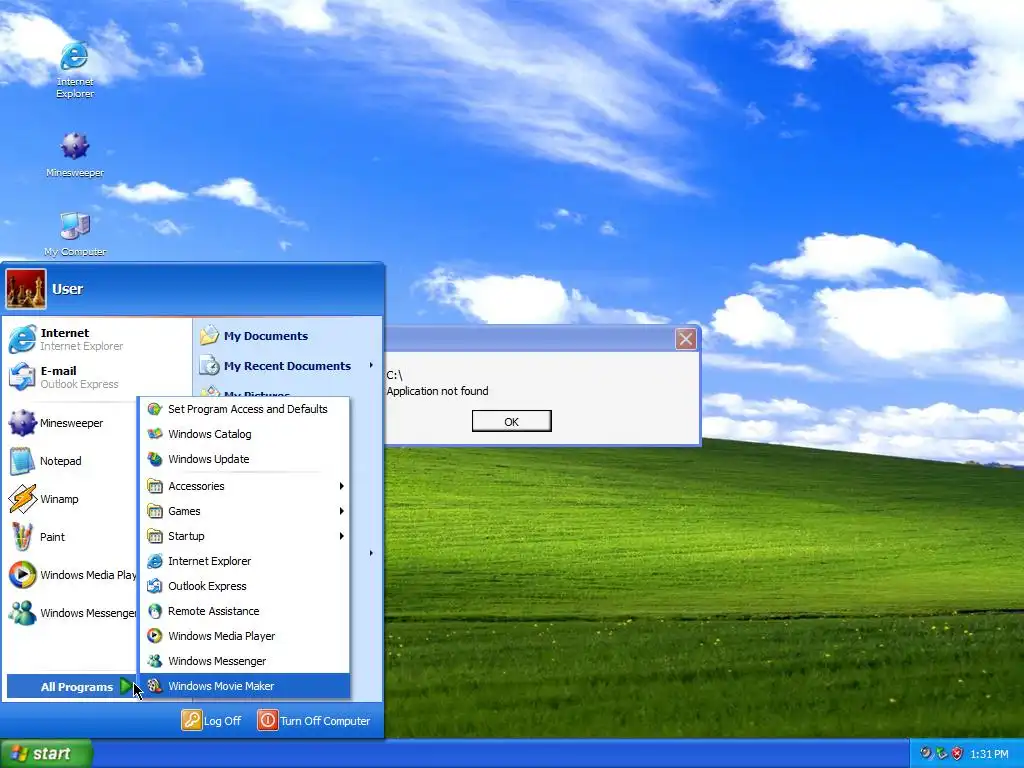The width and height of the screenshot is (1024, 768).
Task: Launch Internet Explorer from pinned Internet entry
Action: pos(98,339)
